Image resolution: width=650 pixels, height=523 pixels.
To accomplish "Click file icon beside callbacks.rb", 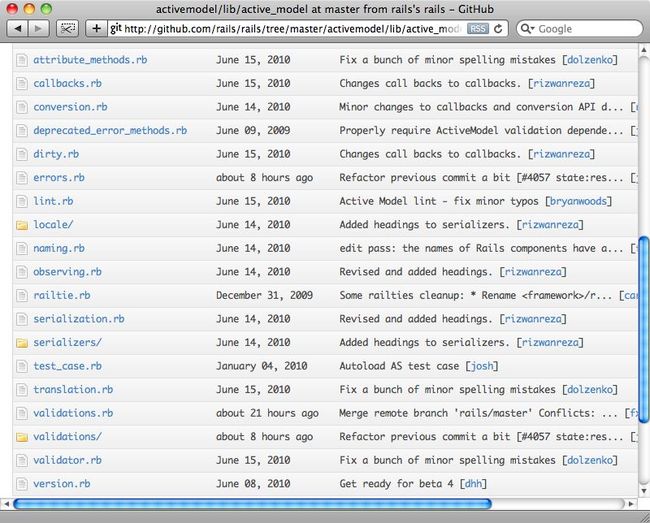I will coord(22,84).
